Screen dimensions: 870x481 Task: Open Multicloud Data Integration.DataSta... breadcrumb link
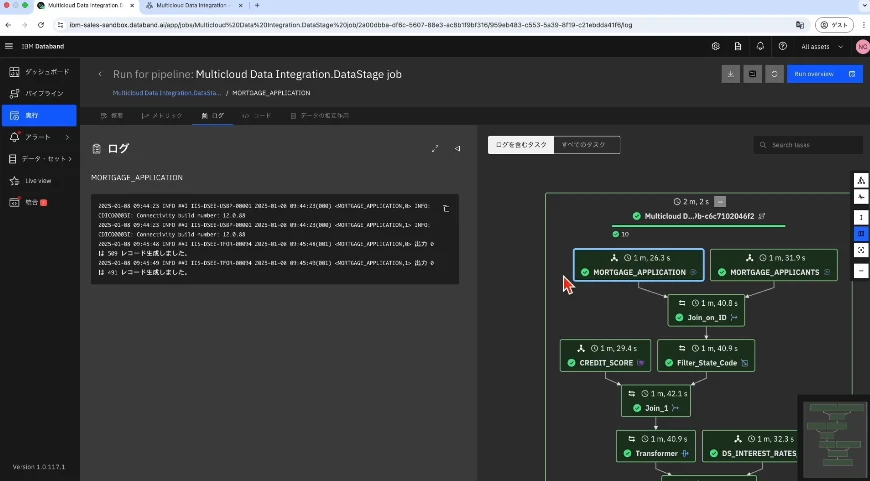167,93
